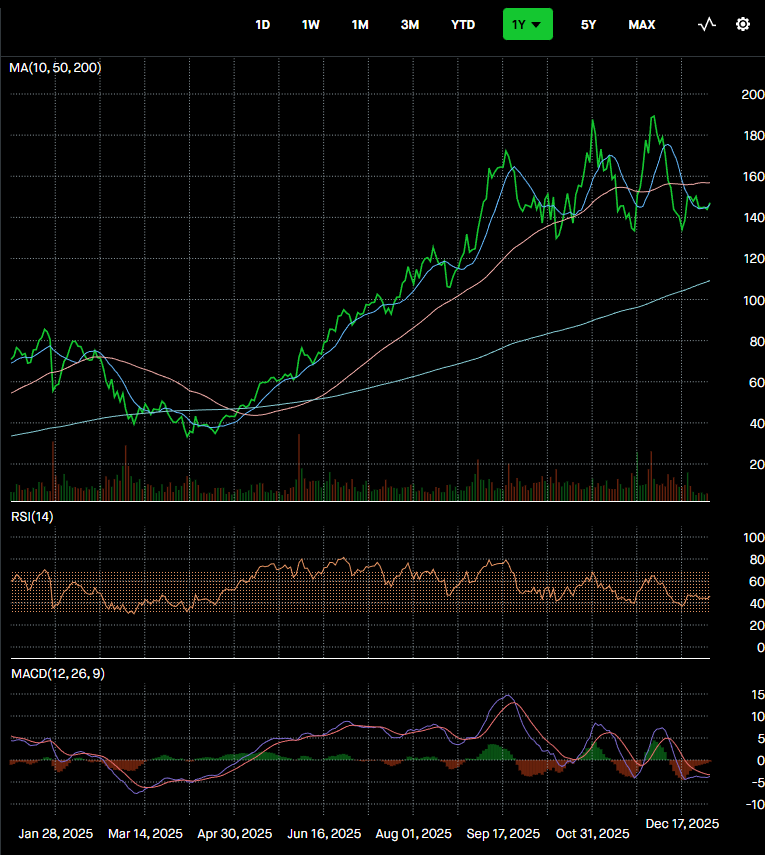Viewport: 765px width, 855px height.
Task: Click the Jan 28, 2025 date label
Action: coord(56,834)
